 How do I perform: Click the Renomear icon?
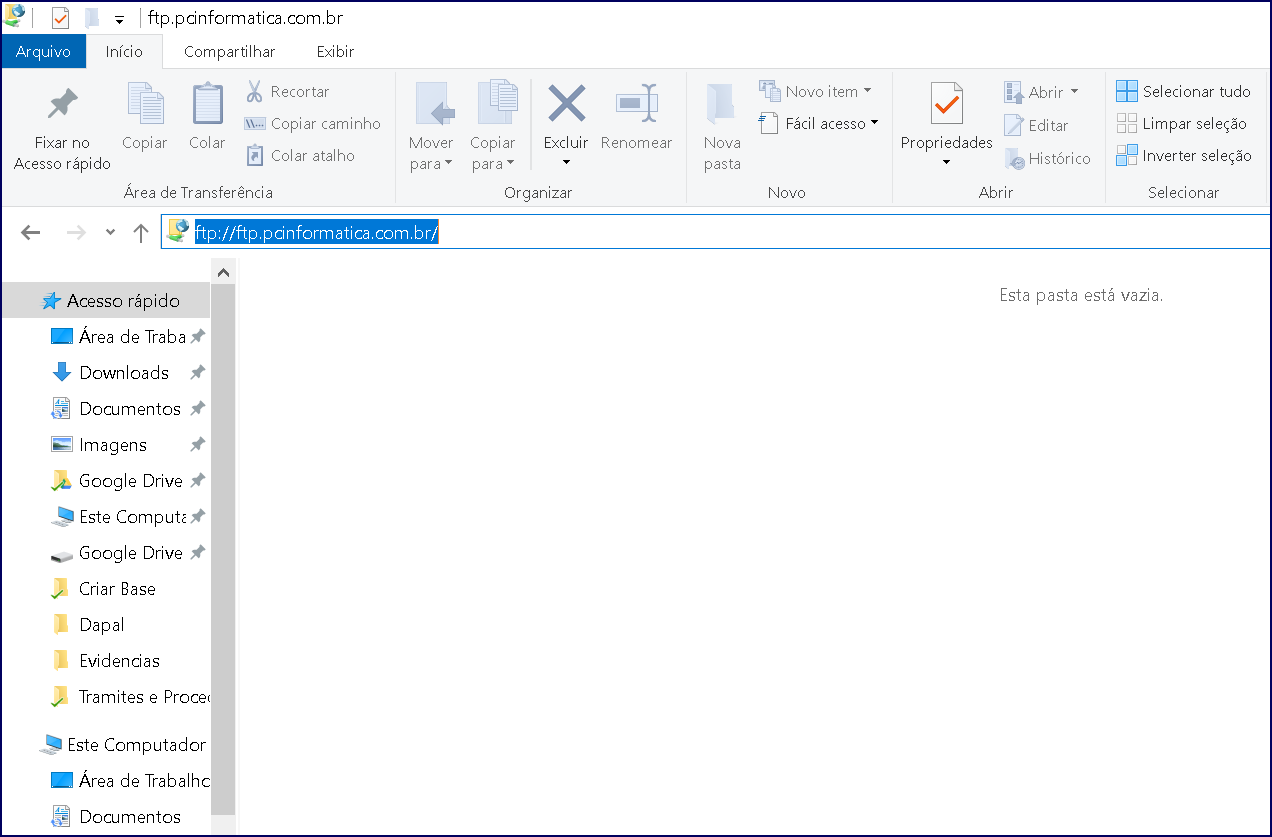pos(637,103)
